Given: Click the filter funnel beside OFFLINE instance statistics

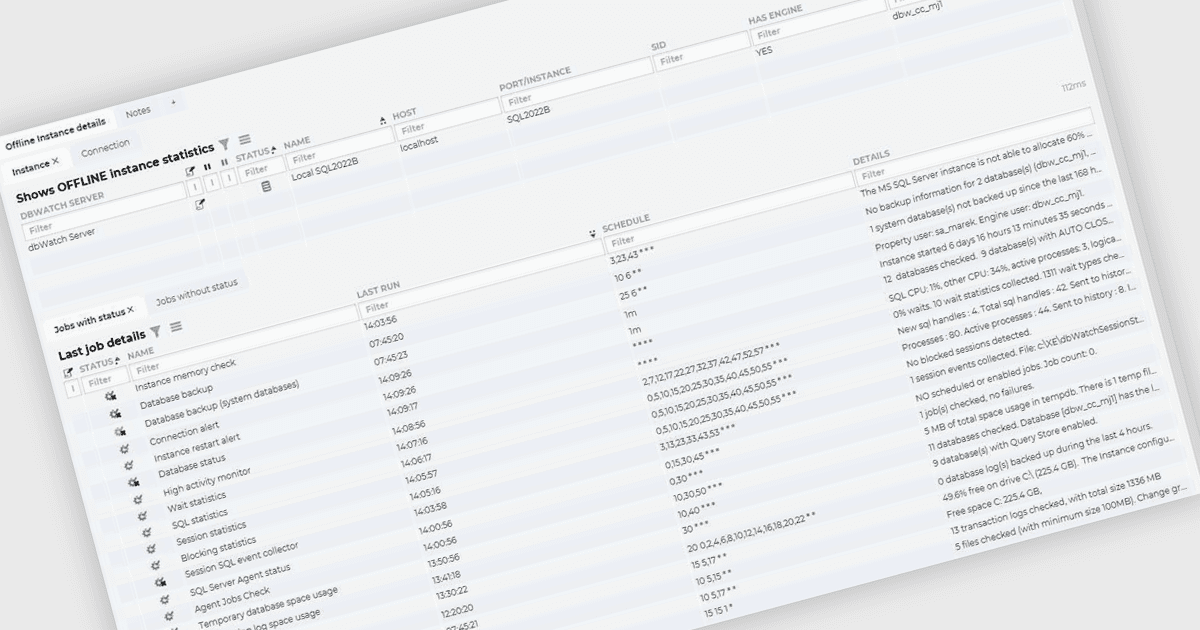Looking at the screenshot, I should click(225, 144).
